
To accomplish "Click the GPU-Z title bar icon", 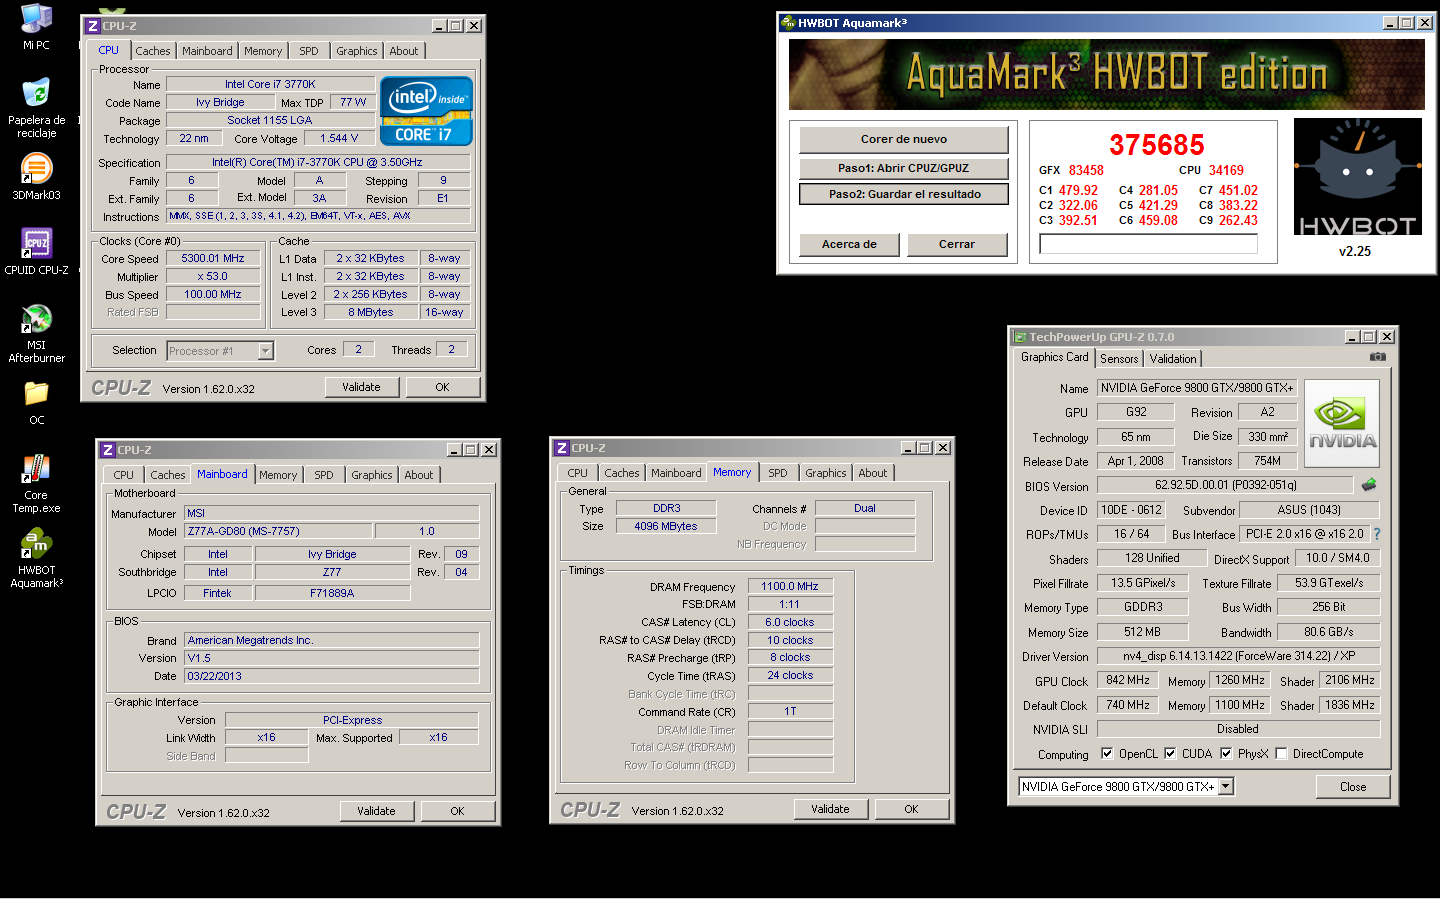I will [1020, 337].
